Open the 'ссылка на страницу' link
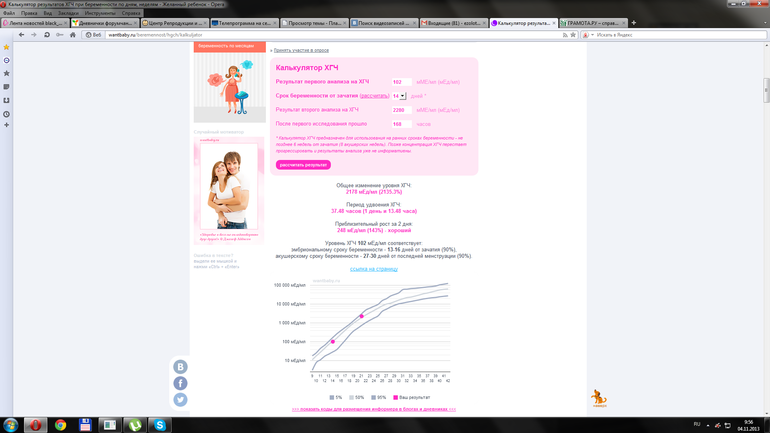 374,269
